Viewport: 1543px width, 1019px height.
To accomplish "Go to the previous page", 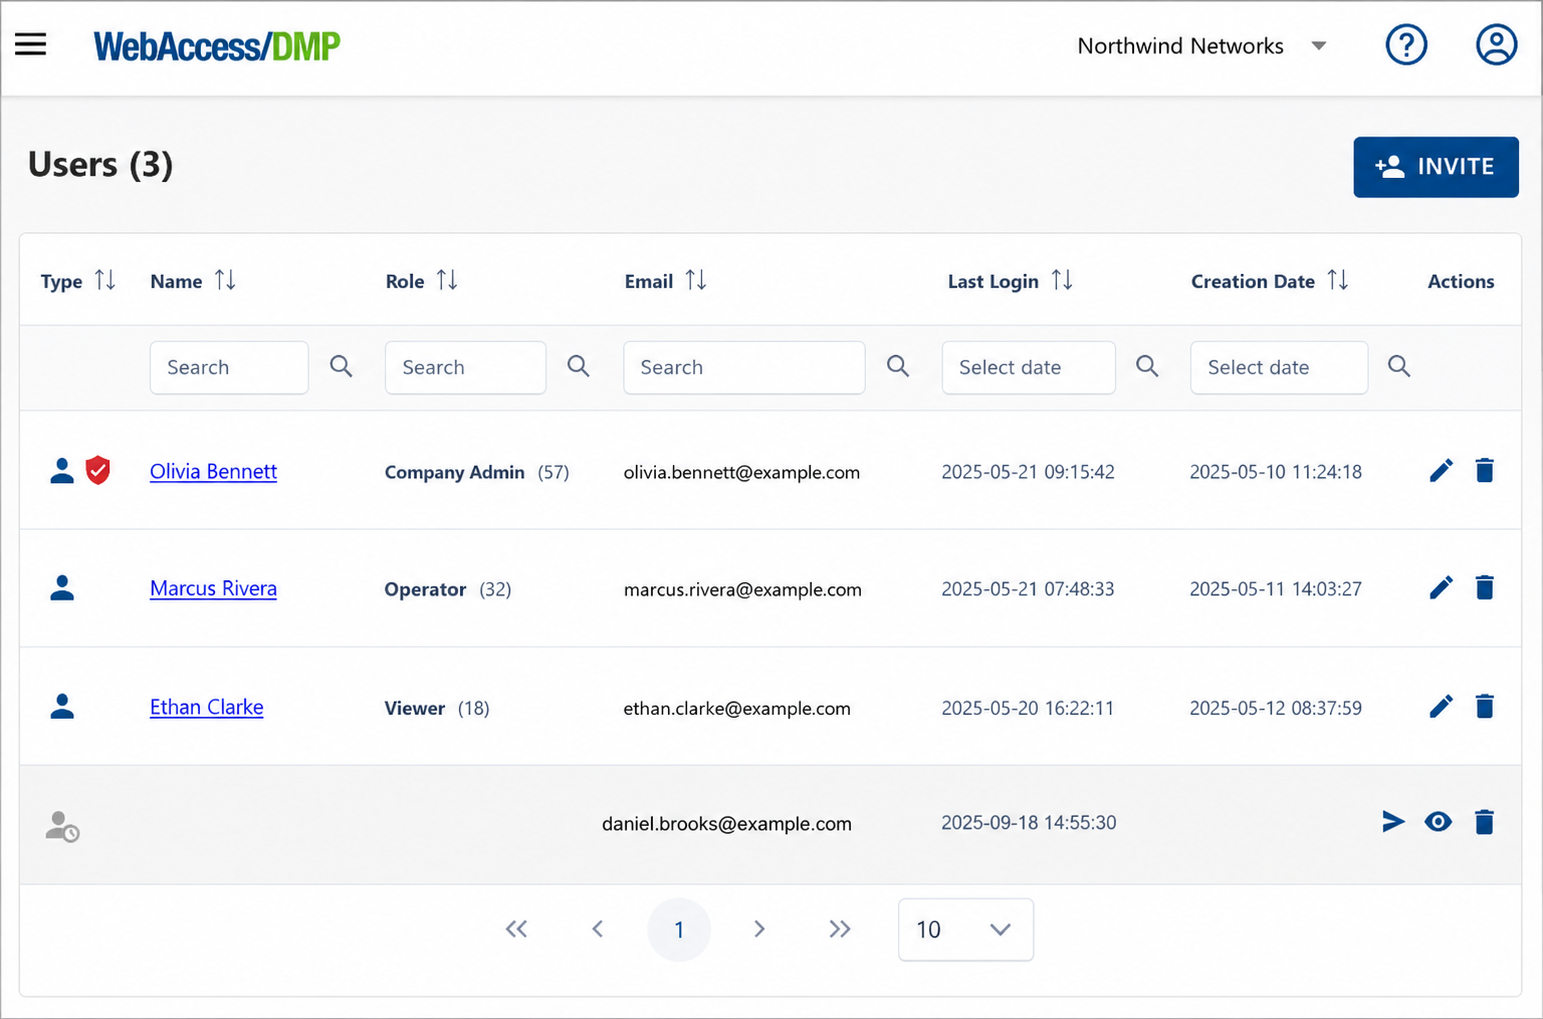I will [597, 930].
